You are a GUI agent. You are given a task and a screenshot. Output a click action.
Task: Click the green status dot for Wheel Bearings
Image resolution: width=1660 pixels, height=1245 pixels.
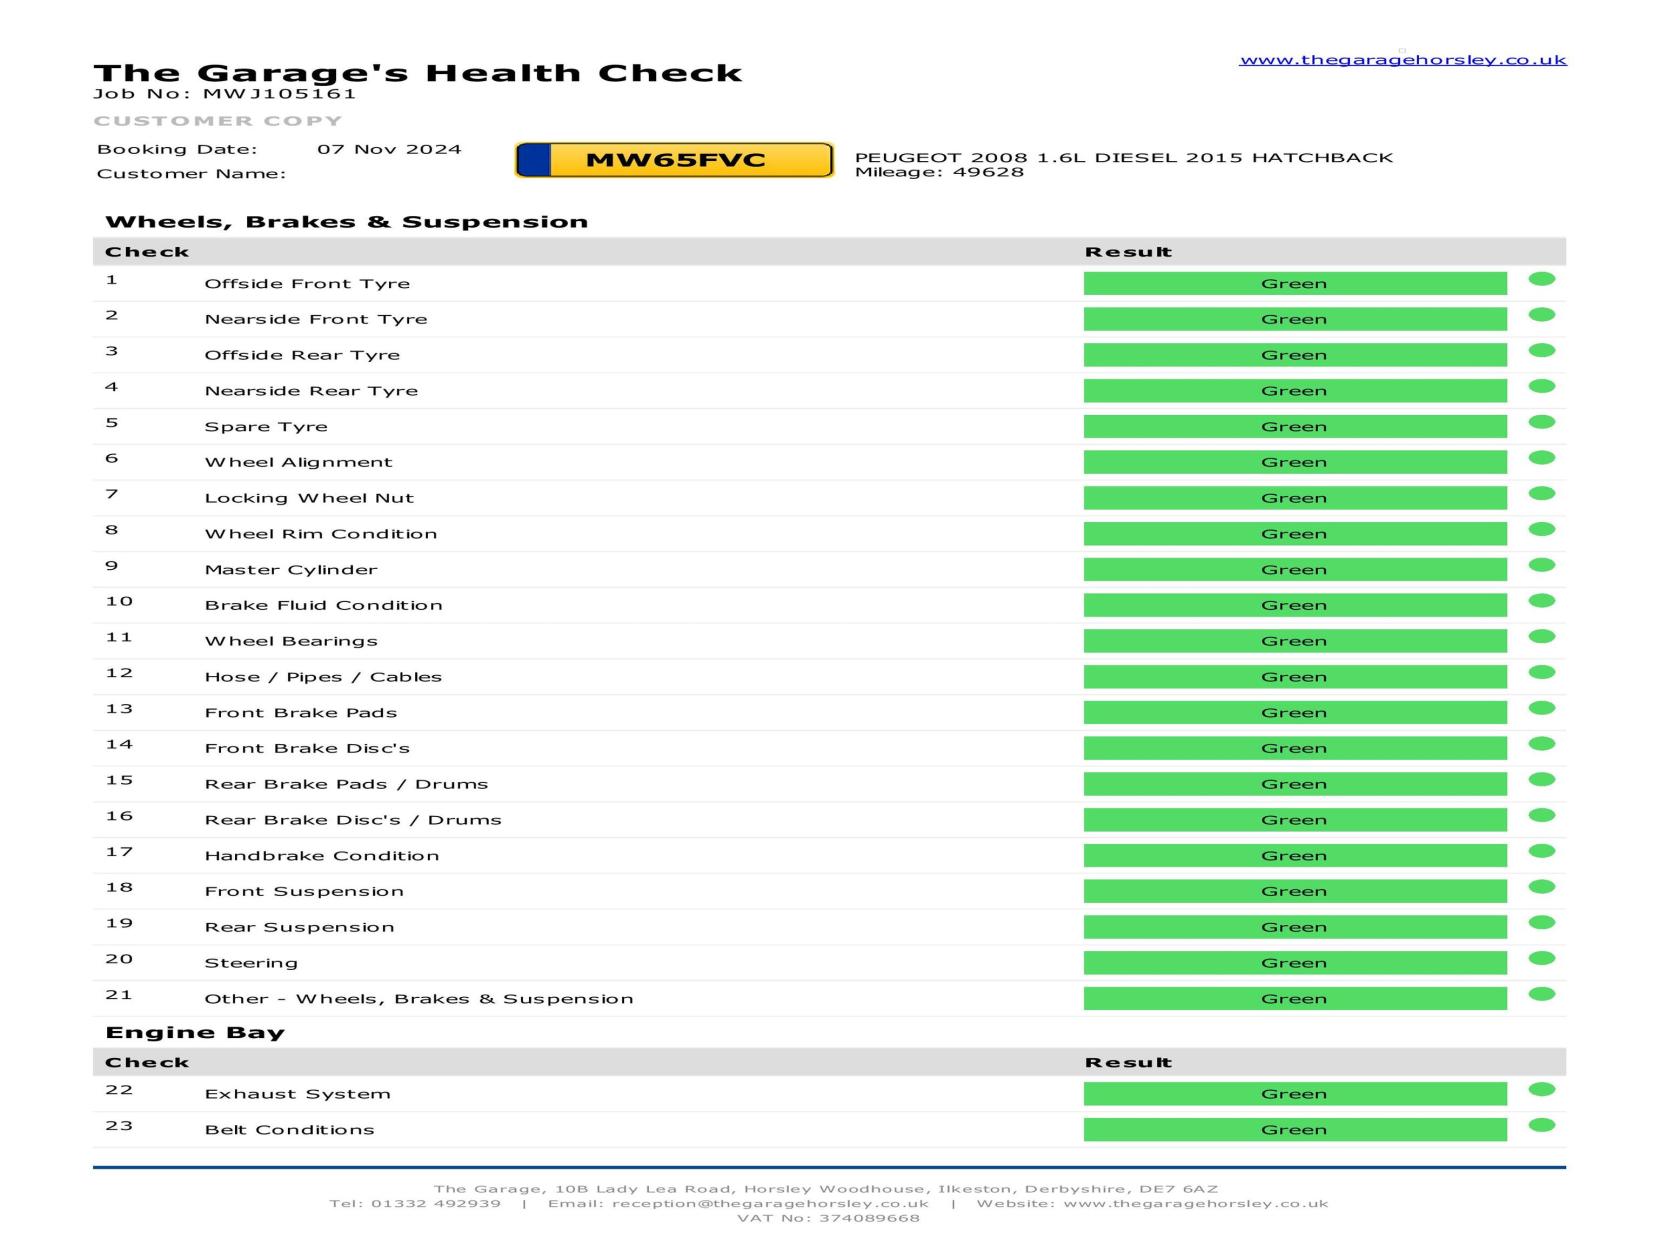click(1541, 637)
